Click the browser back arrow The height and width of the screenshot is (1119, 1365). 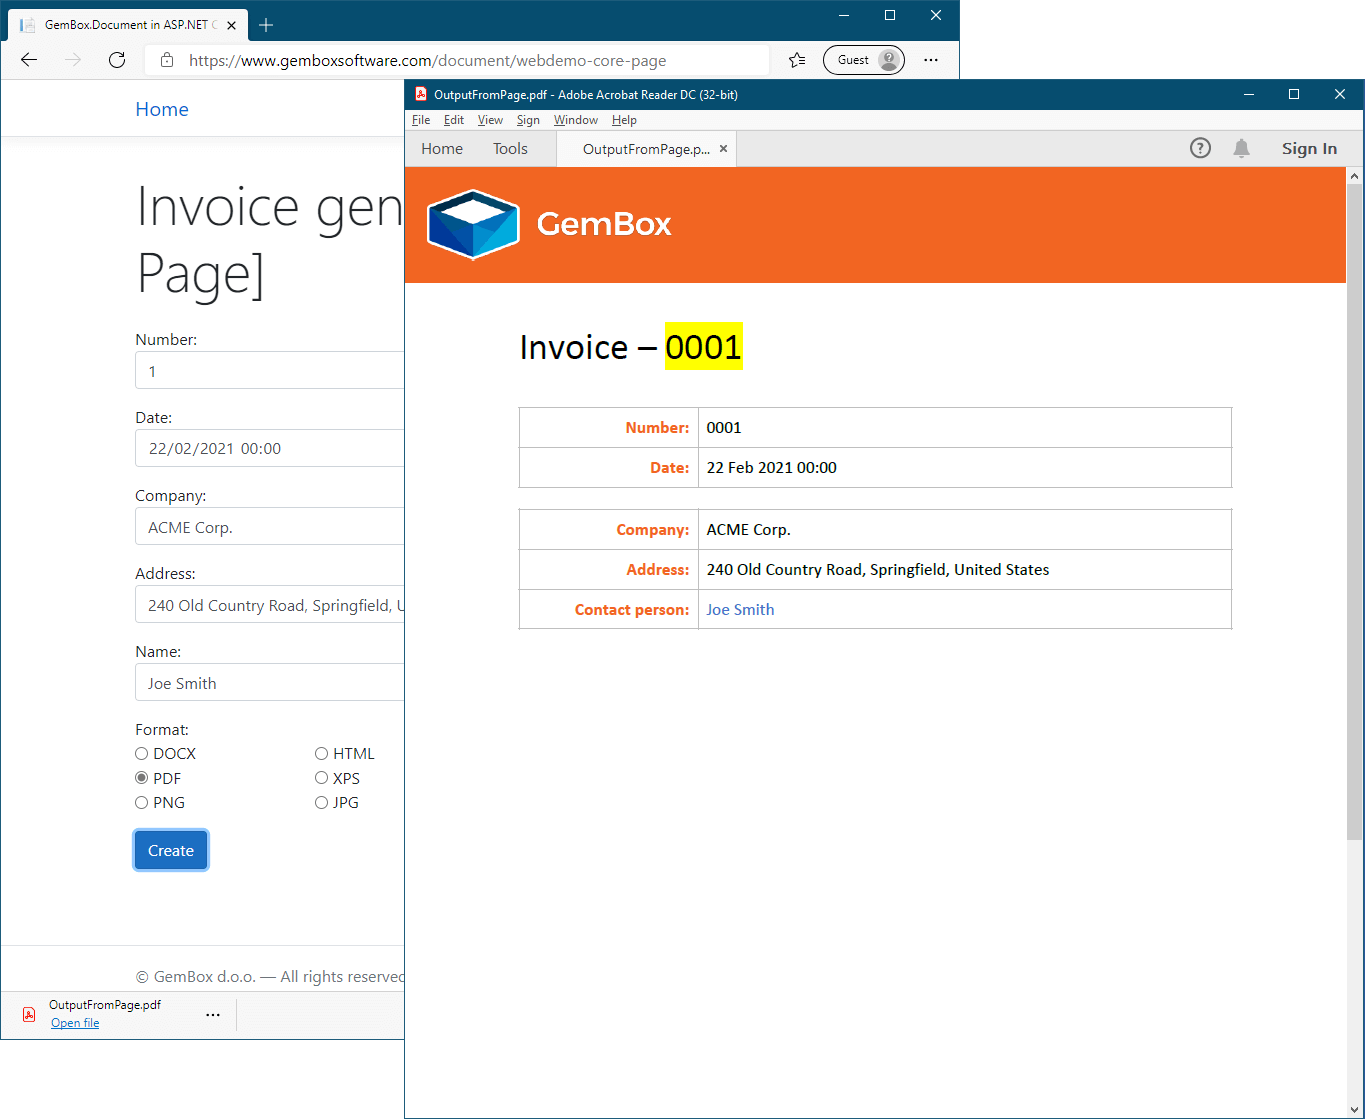[29, 60]
